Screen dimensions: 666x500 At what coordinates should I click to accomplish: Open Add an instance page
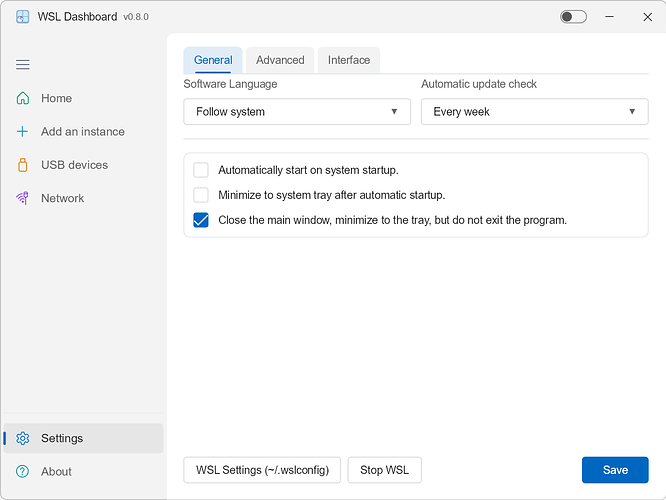(x=83, y=131)
